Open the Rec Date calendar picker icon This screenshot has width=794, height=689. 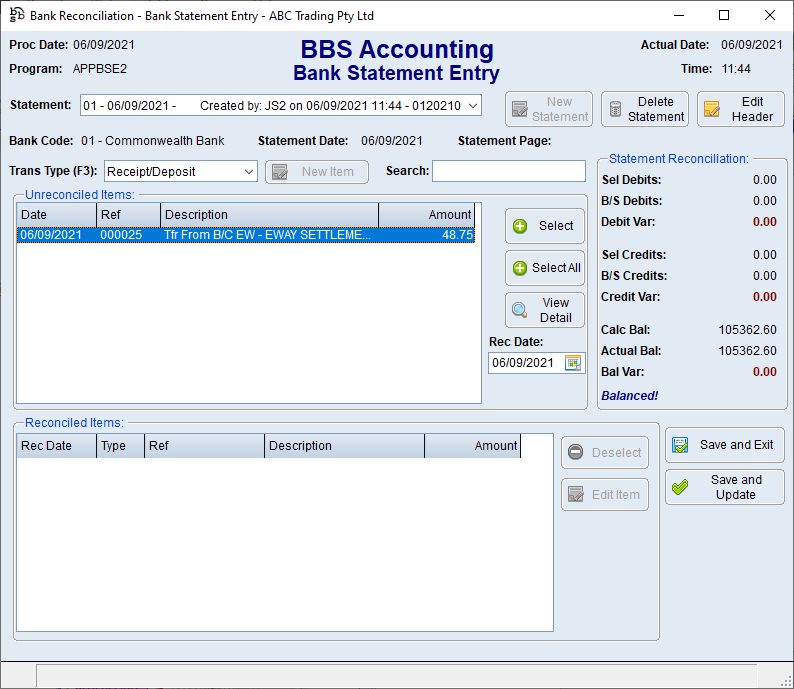click(573, 363)
